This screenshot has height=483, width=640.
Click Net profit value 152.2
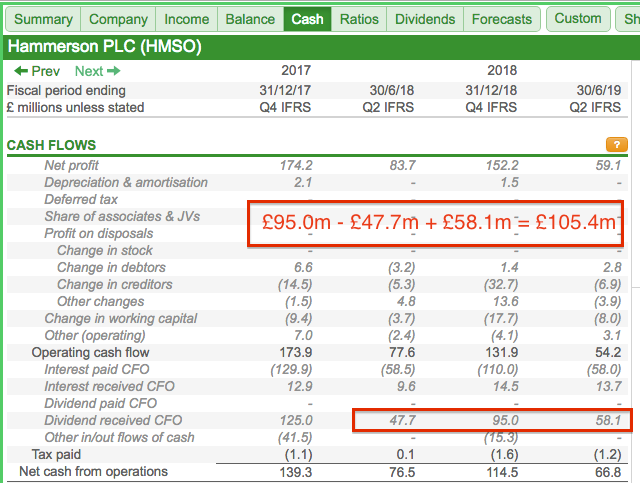(502, 165)
